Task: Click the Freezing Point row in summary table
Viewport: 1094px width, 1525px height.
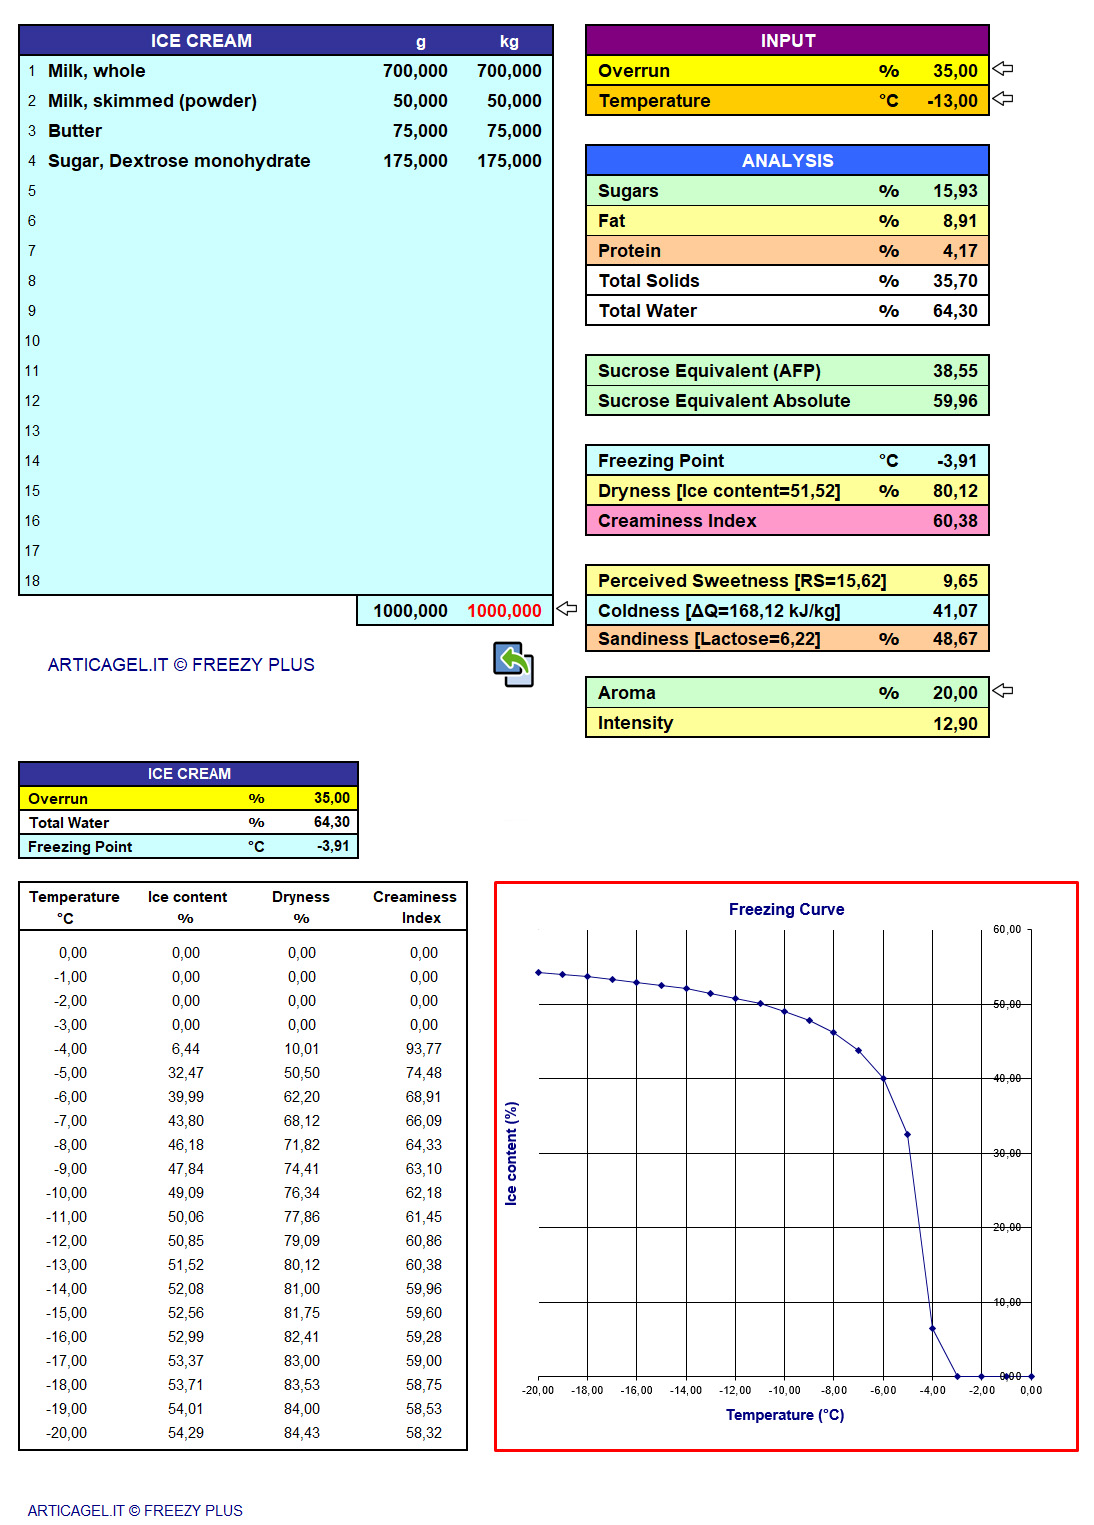Action: (188, 846)
